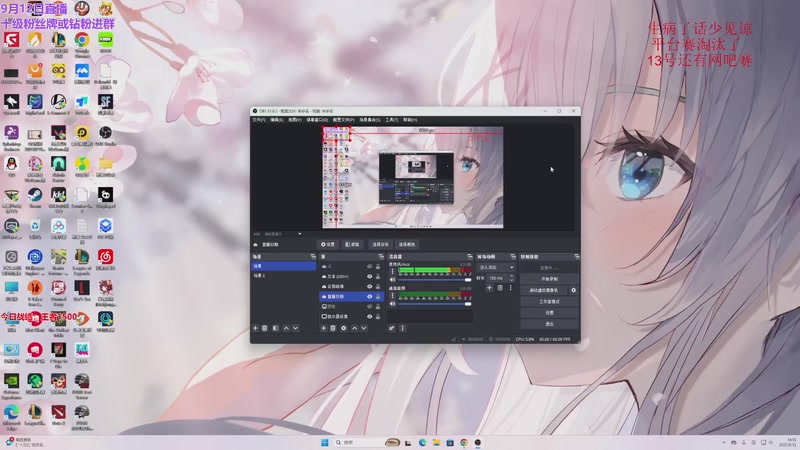
Task: Open the 帮助(H) menu
Action: coord(410,120)
